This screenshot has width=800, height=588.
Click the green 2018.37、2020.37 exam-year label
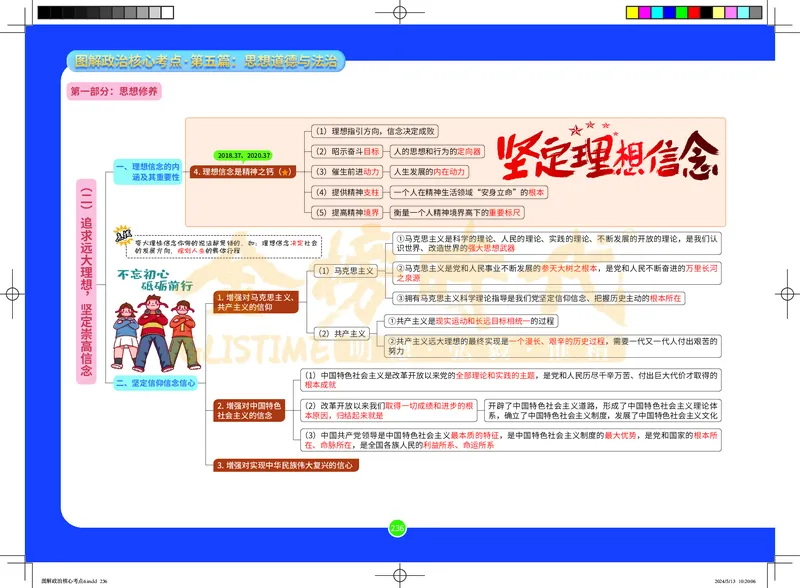243,155
